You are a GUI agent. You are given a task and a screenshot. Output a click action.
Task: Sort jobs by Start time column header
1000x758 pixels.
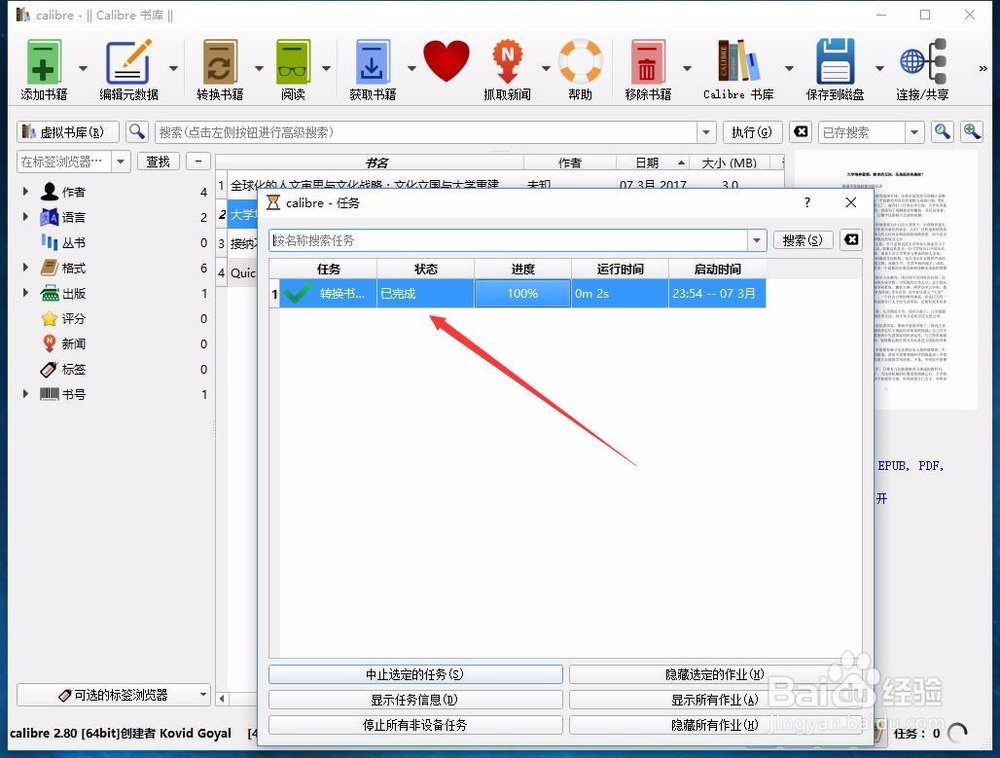click(x=717, y=269)
